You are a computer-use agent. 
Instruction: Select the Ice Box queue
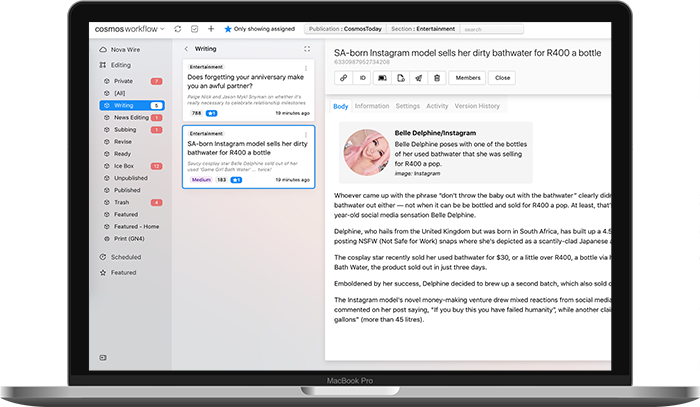click(133, 166)
